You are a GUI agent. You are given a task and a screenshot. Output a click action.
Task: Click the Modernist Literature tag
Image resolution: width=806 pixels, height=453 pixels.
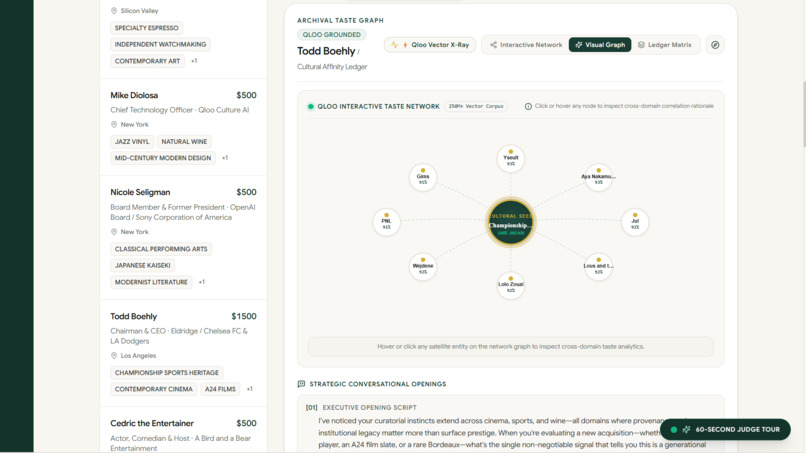pyautogui.click(x=151, y=282)
